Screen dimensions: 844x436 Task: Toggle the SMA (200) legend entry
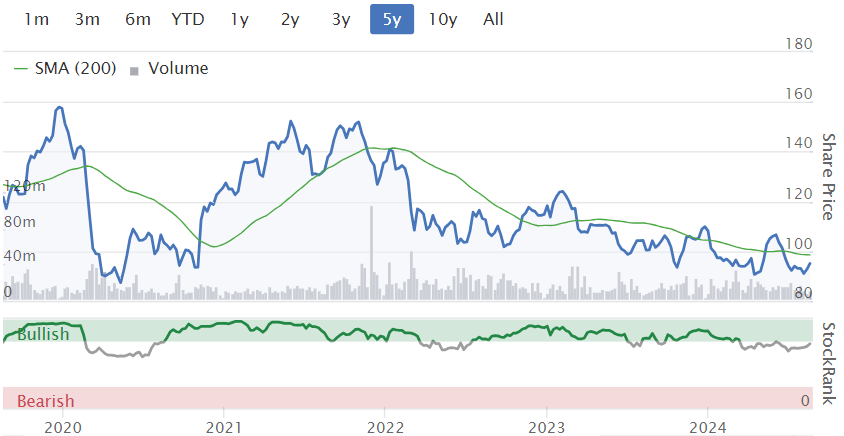point(65,68)
